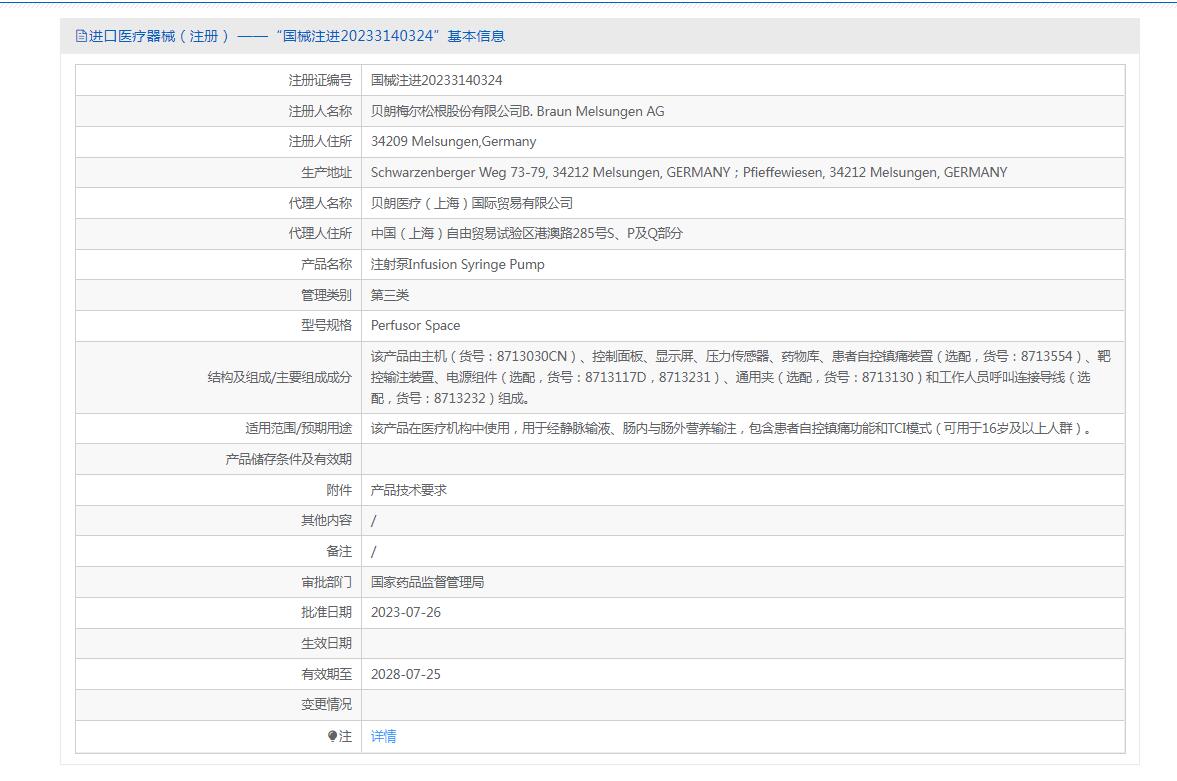Click the agent address 港澳路285号 cell
The height and width of the screenshot is (781, 1177).
pyautogui.click(x=526, y=233)
